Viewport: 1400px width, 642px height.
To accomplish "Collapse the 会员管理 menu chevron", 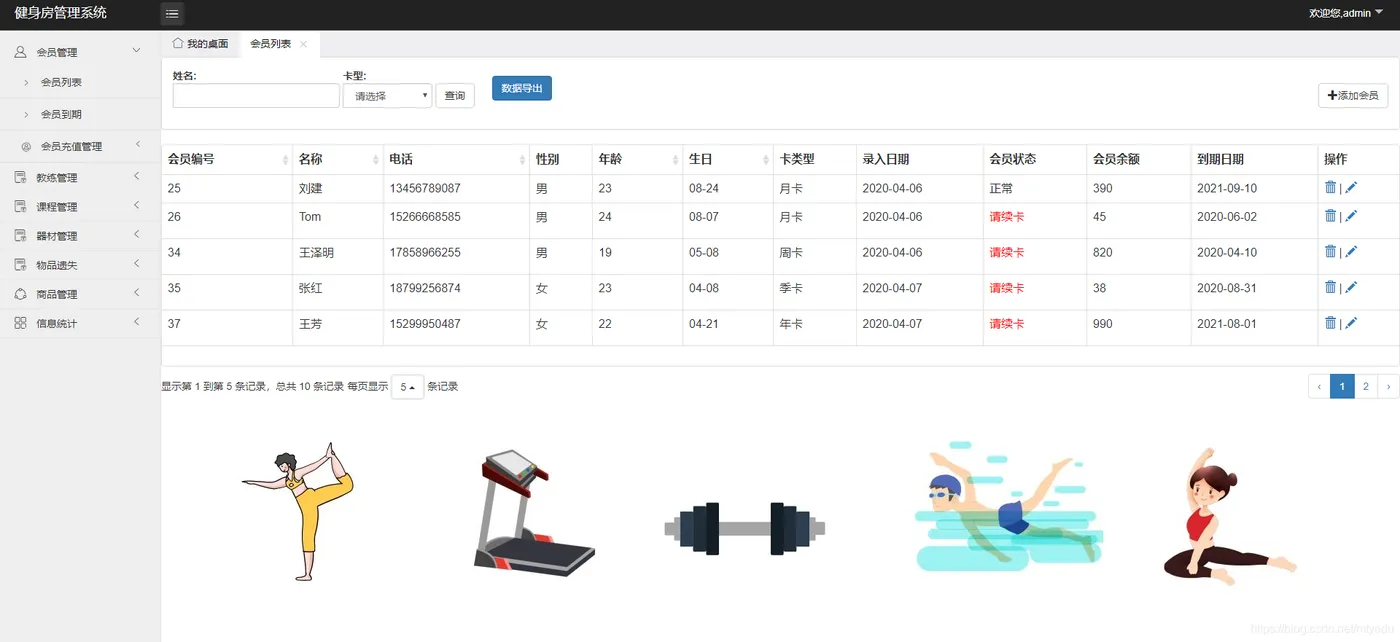I will coord(137,50).
